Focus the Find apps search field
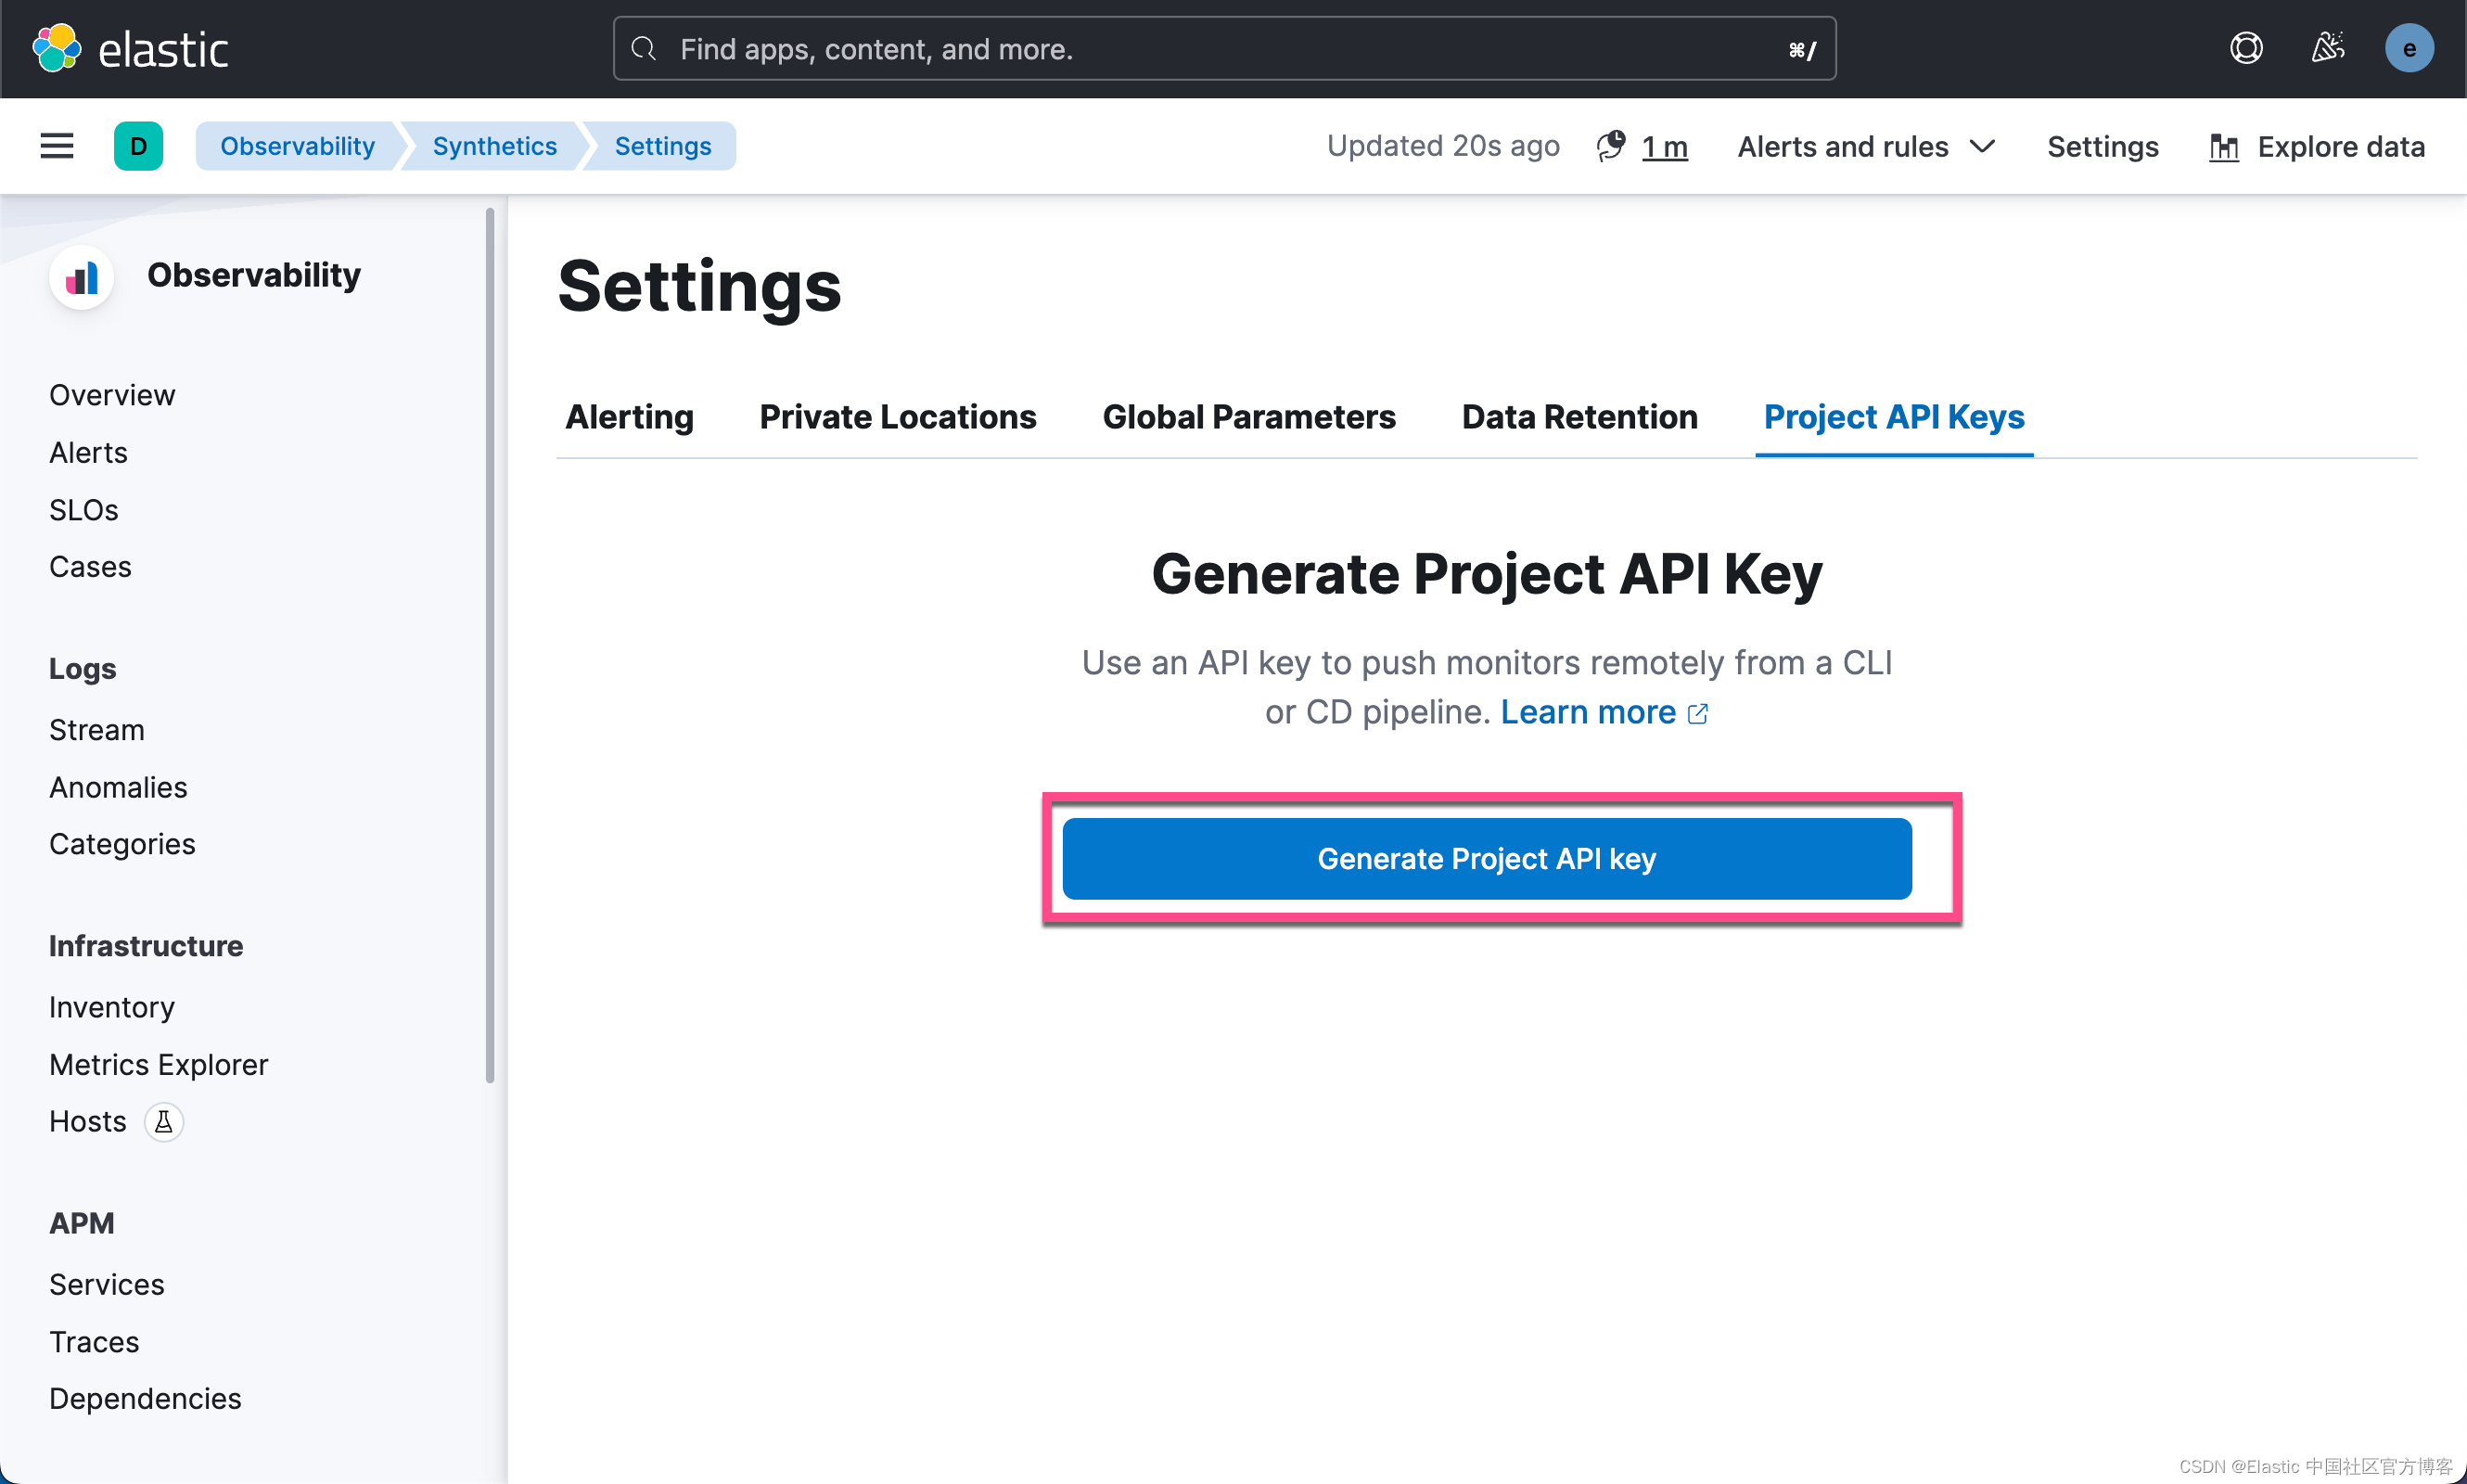 (x=1224, y=49)
